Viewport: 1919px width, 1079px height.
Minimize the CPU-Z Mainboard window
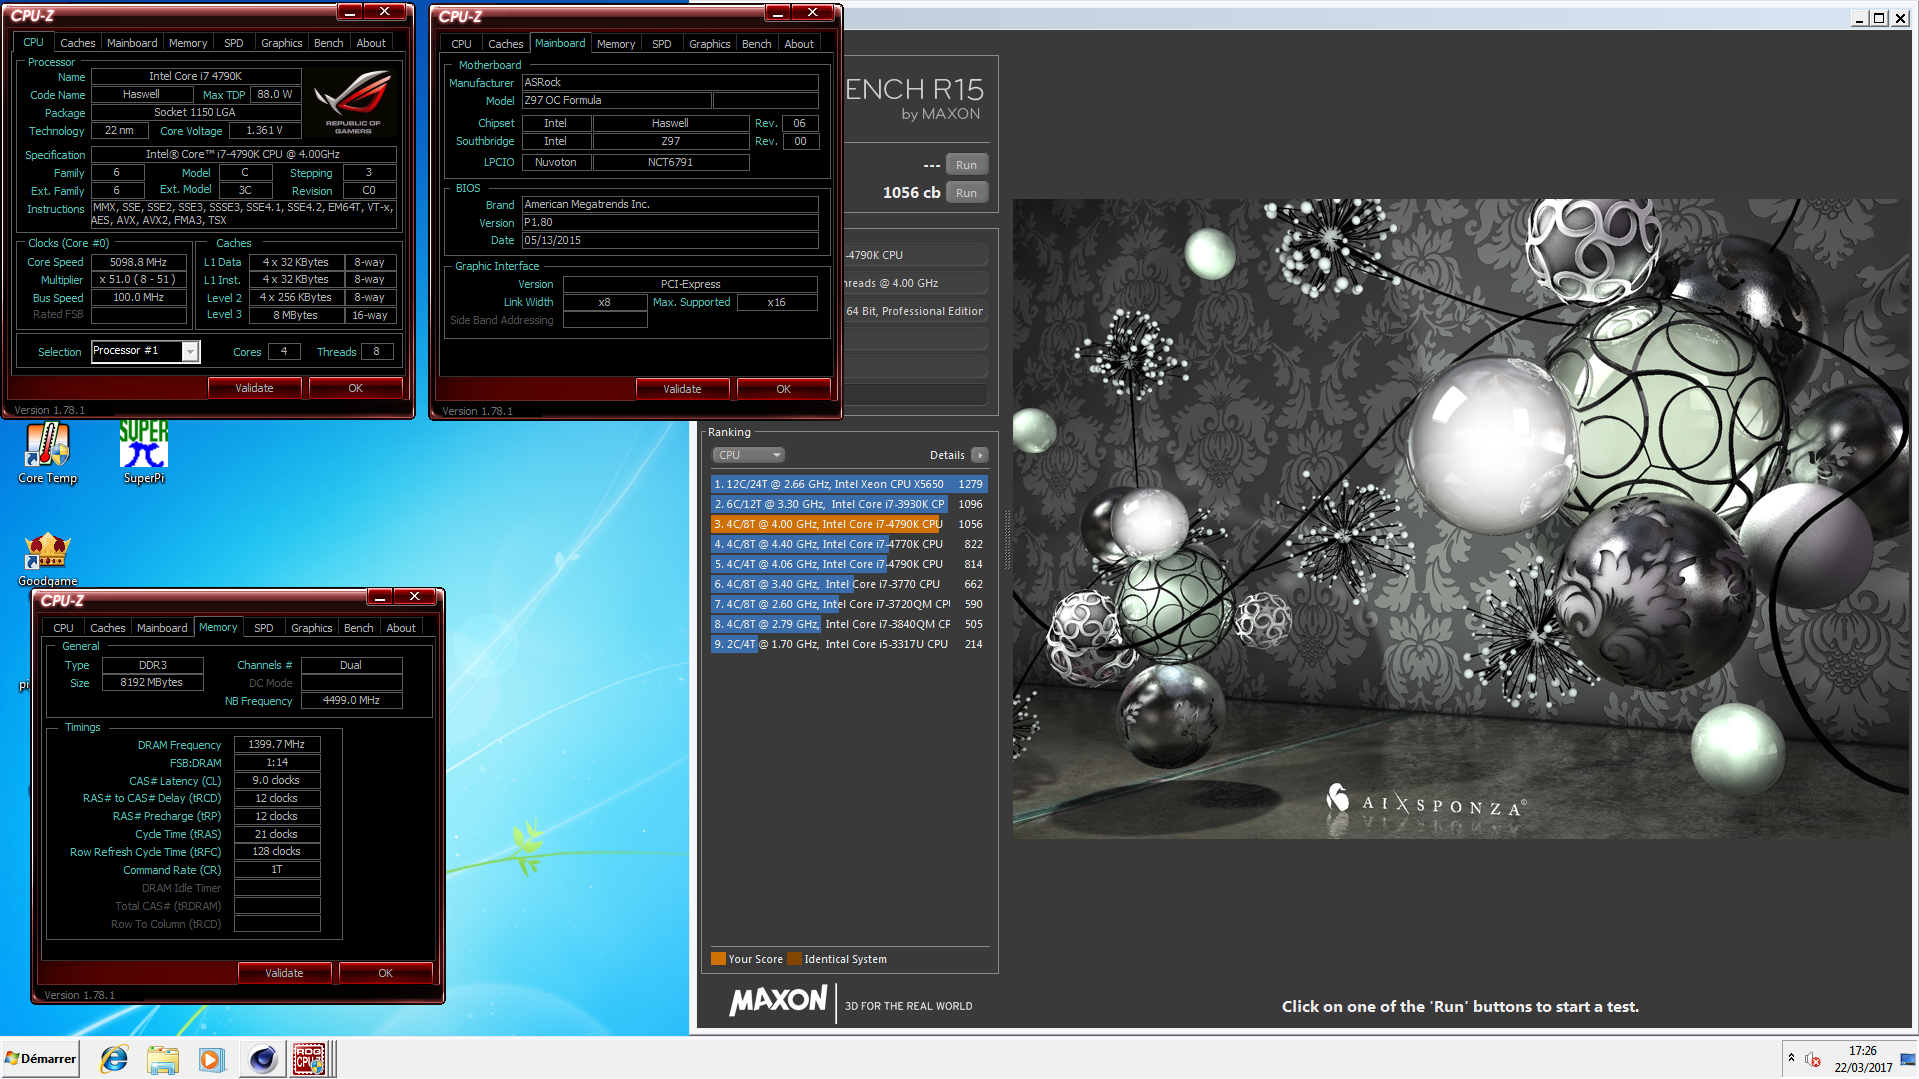(x=778, y=13)
